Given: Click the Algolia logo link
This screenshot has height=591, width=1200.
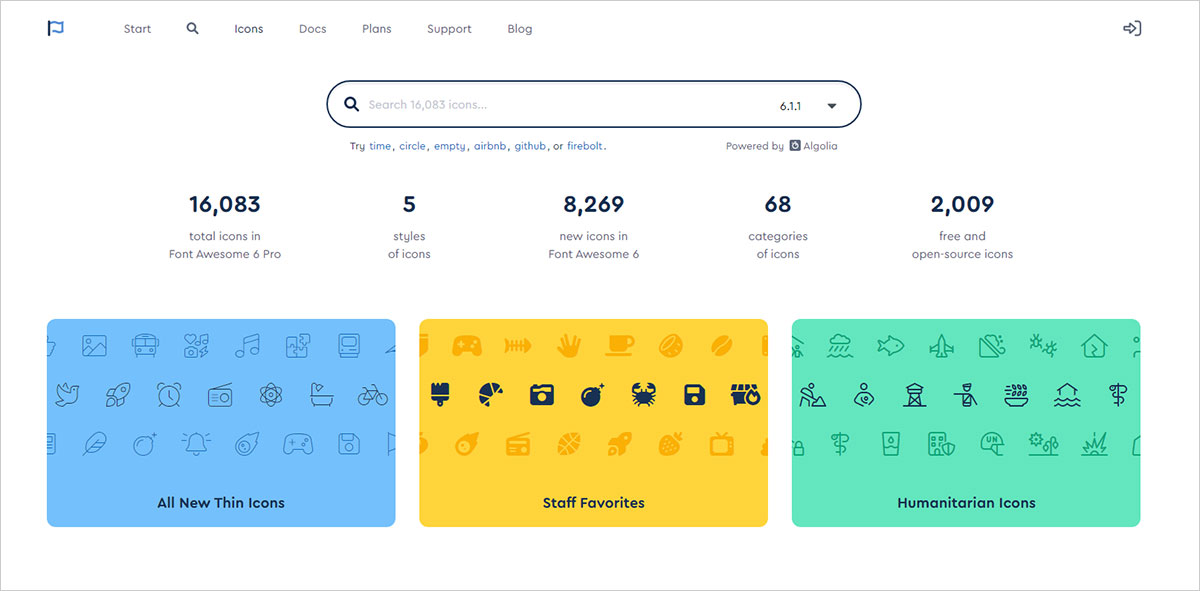Looking at the screenshot, I should click(814, 146).
